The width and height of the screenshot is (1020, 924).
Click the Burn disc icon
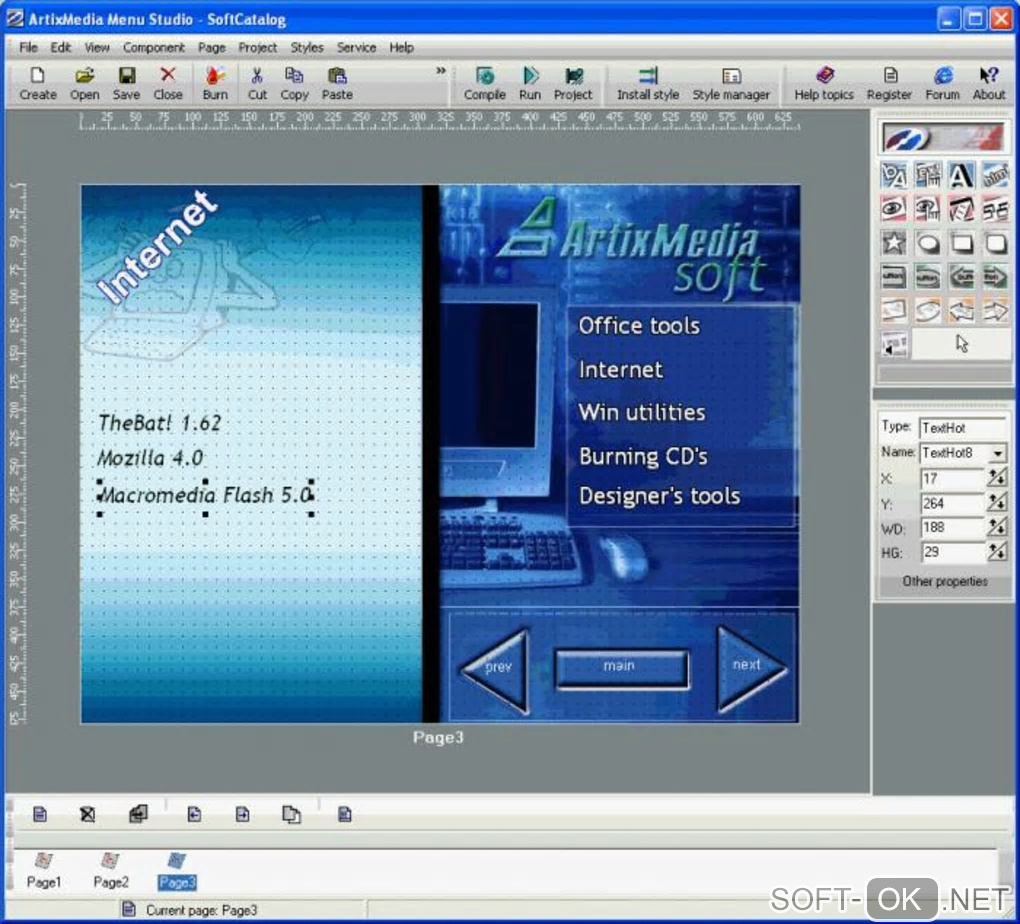pyautogui.click(x=215, y=83)
